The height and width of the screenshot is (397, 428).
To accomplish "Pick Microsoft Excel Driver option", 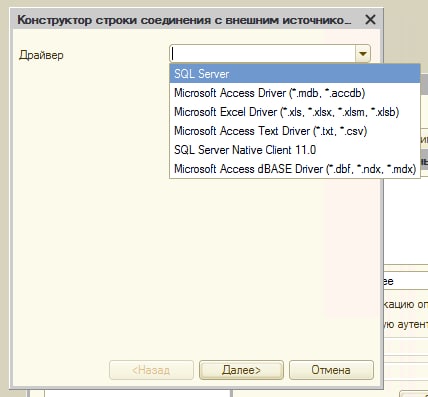I will click(x=295, y=112).
